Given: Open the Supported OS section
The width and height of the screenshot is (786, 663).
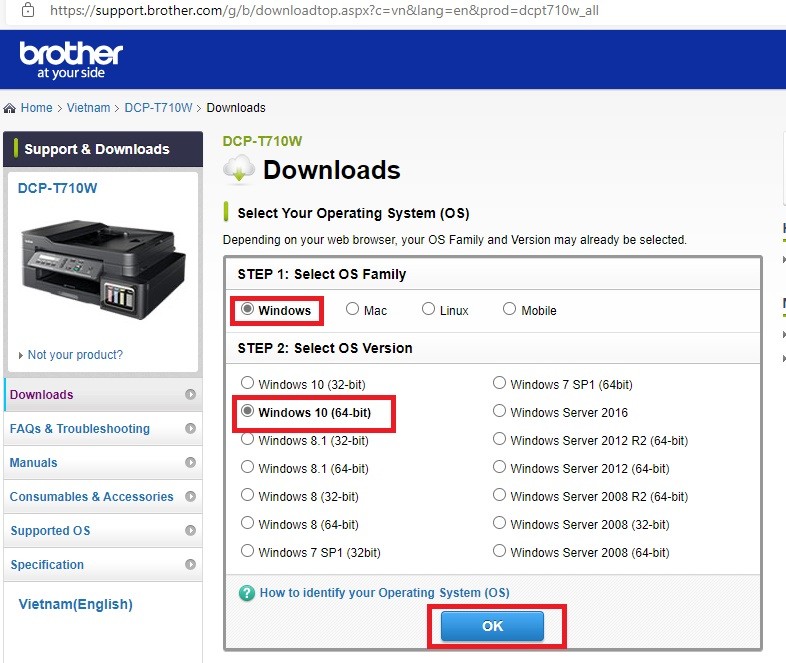Looking at the screenshot, I should point(103,530).
